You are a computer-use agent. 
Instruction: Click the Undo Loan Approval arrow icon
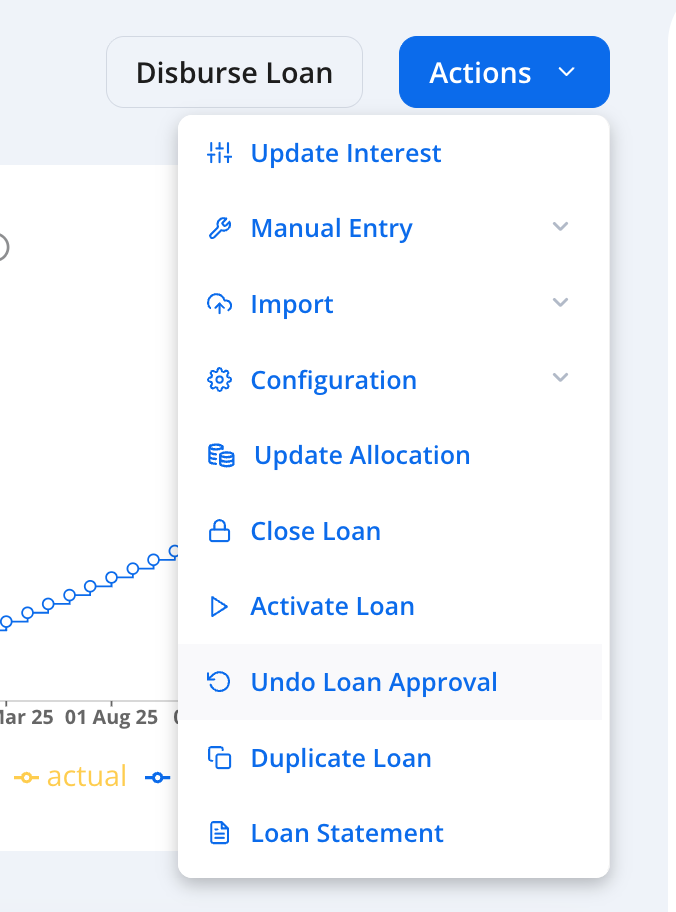click(219, 682)
